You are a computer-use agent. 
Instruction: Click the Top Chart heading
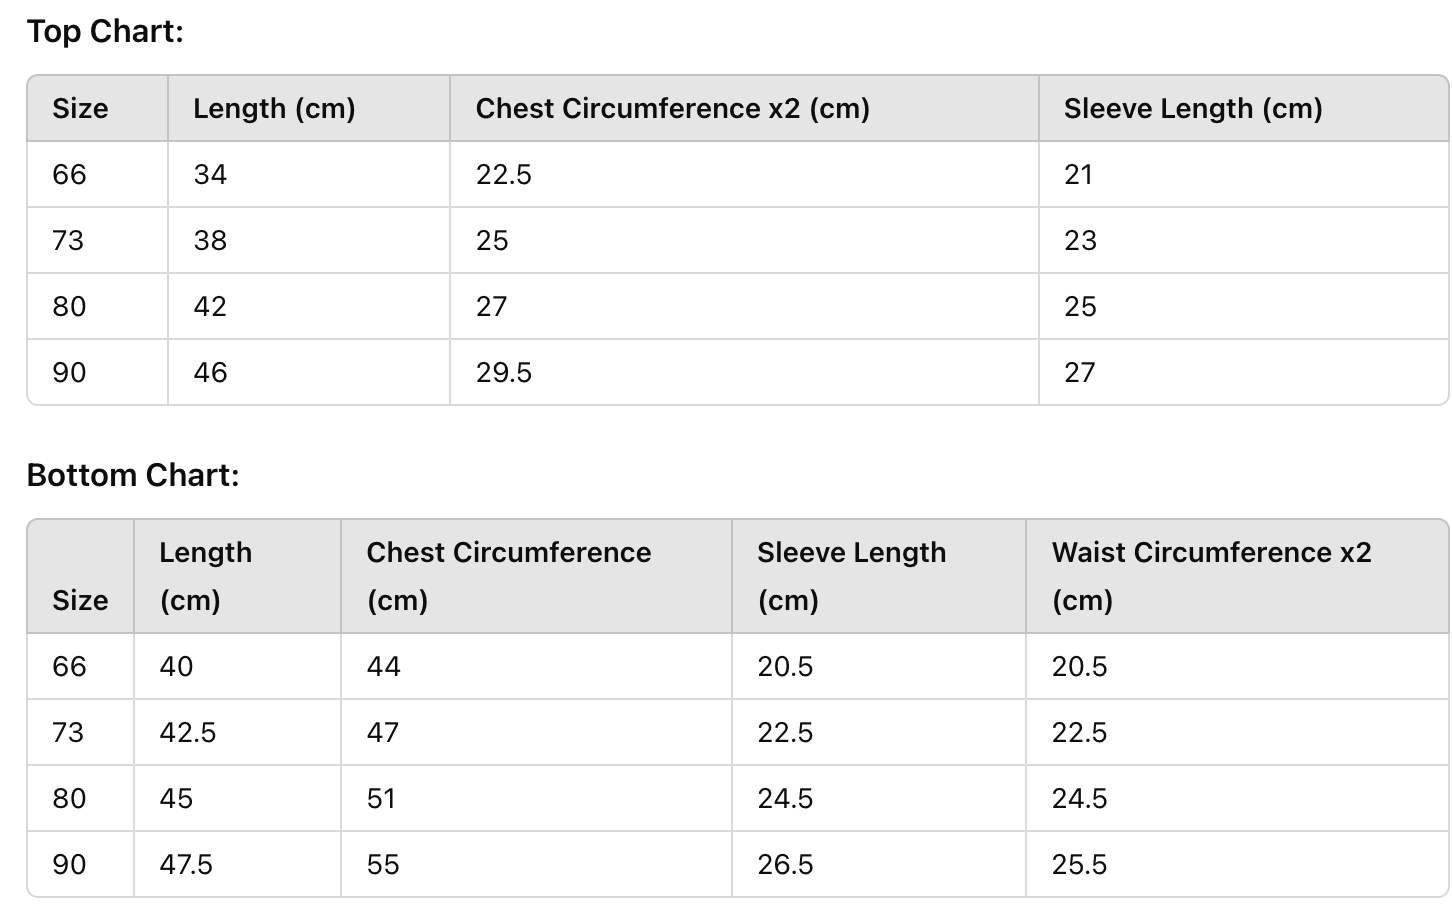click(105, 31)
